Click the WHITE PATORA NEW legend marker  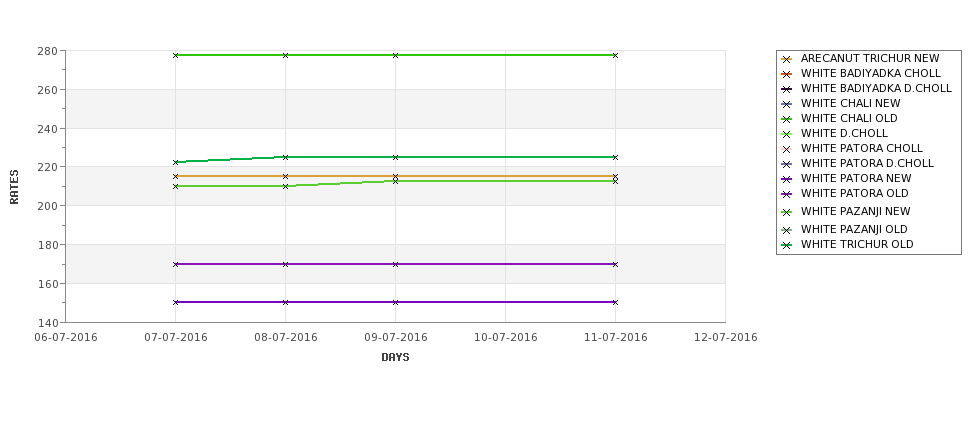click(787, 179)
